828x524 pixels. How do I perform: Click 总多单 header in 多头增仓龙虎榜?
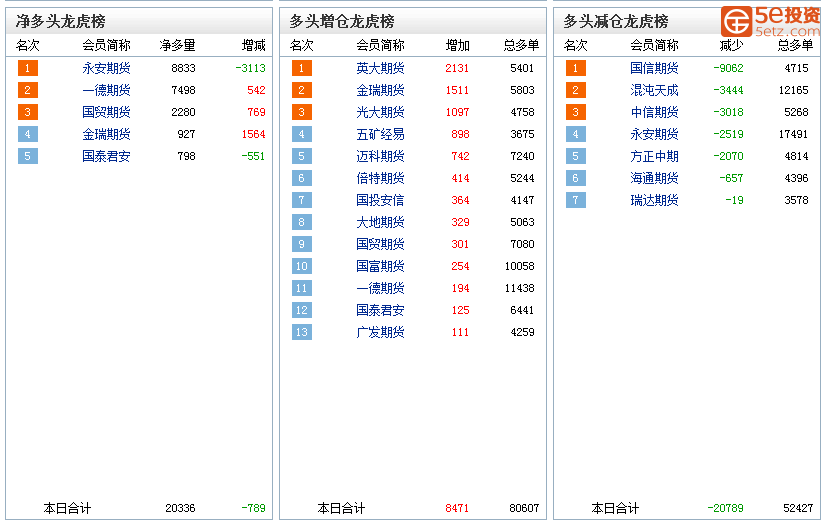pyautogui.click(x=521, y=45)
